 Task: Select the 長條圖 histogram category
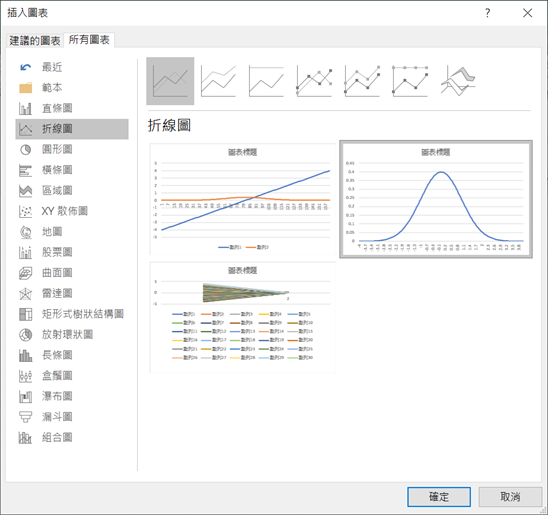pos(72,355)
